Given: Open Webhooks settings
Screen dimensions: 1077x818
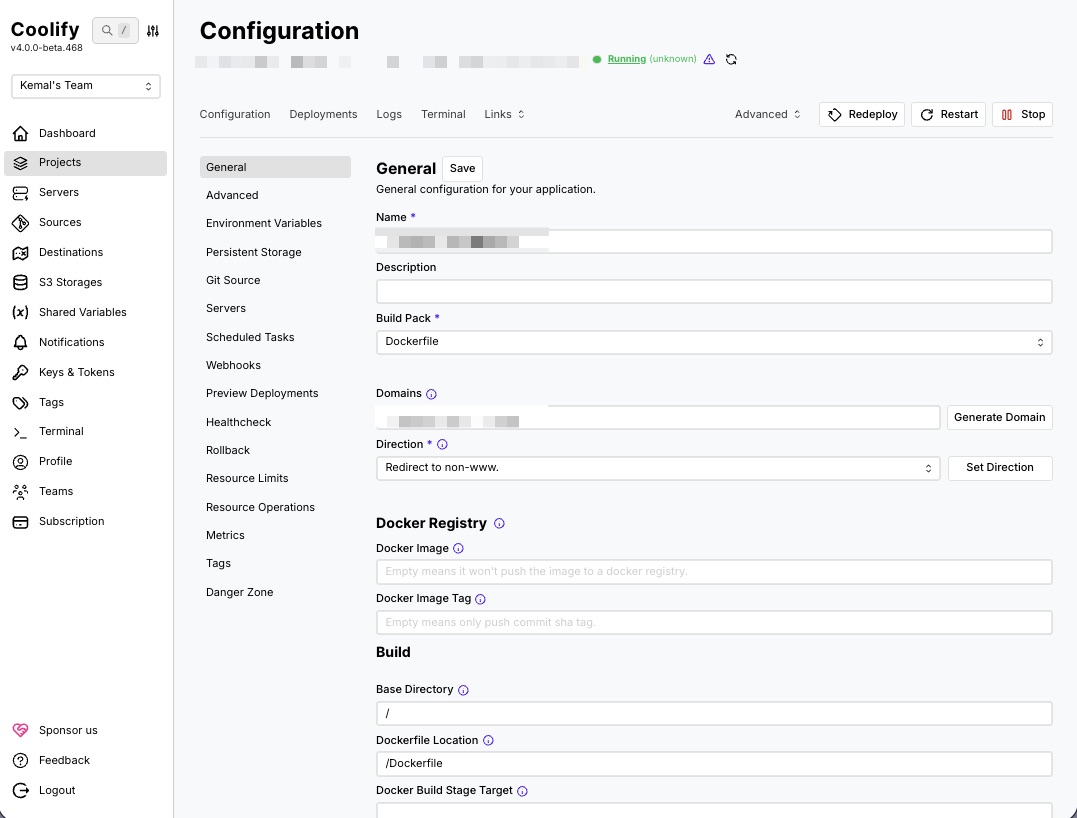Looking at the screenshot, I should [x=233, y=365].
